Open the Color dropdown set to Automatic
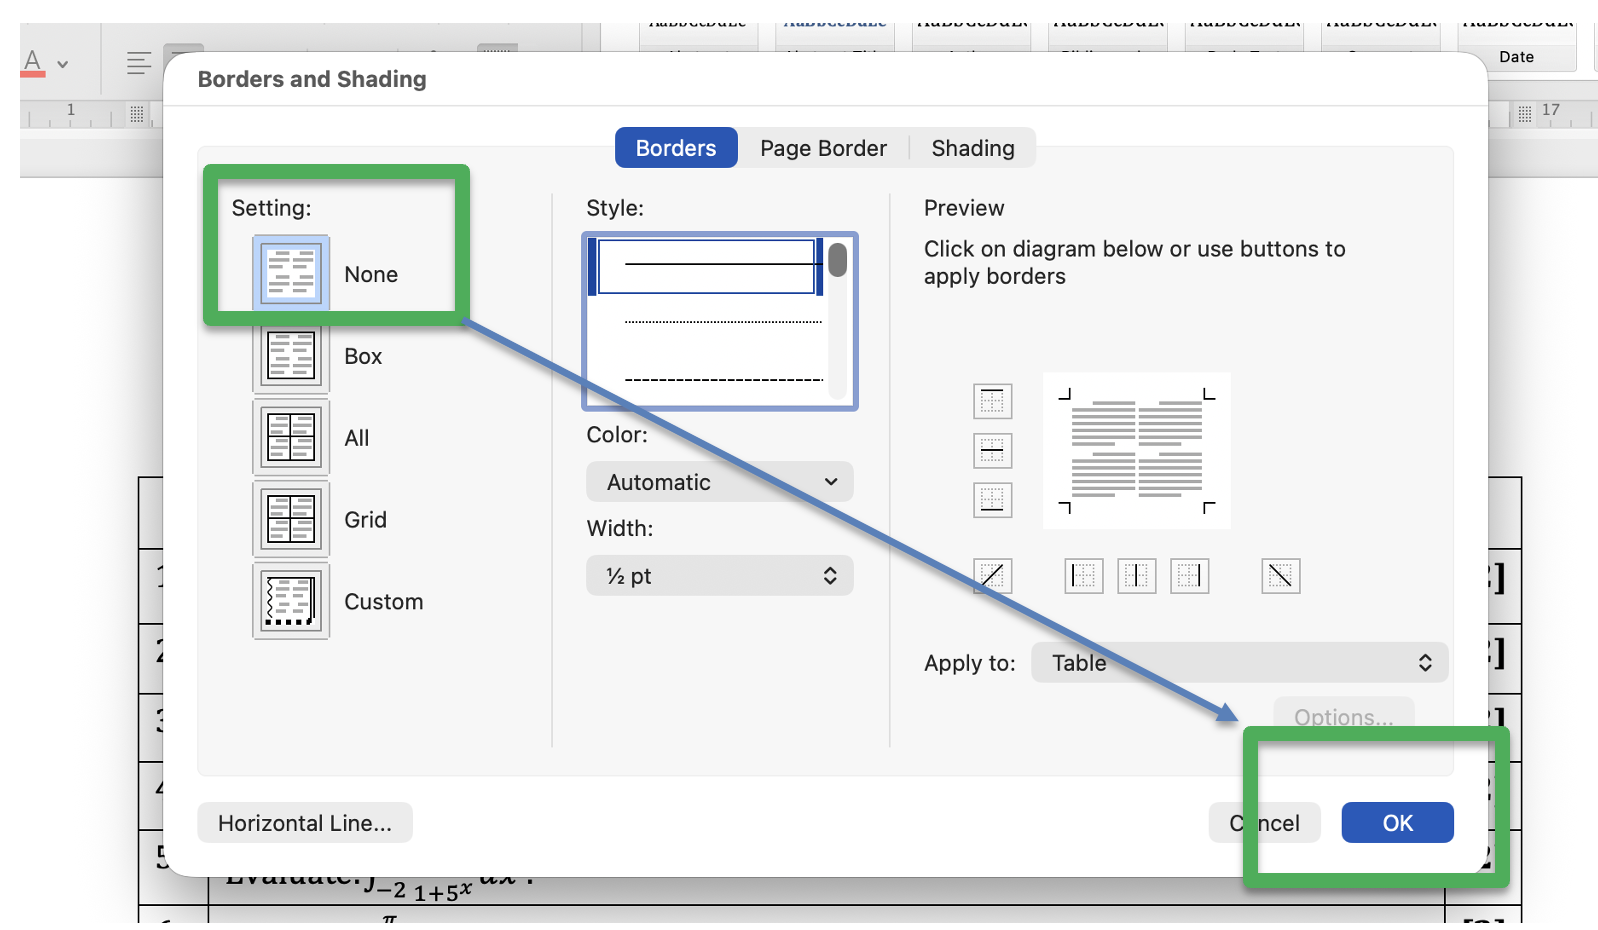 click(720, 482)
